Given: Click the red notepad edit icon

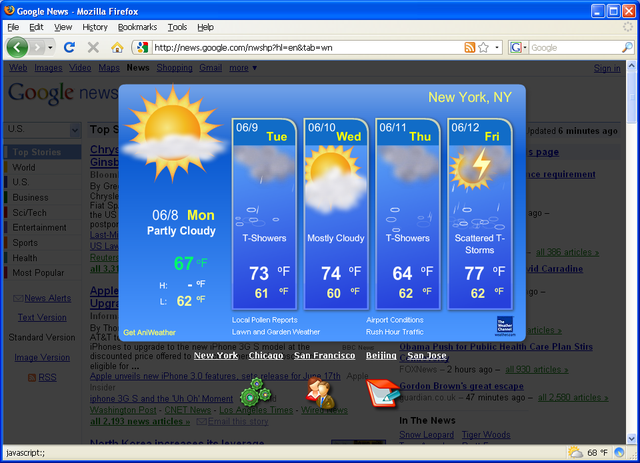Looking at the screenshot, I should (381, 392).
